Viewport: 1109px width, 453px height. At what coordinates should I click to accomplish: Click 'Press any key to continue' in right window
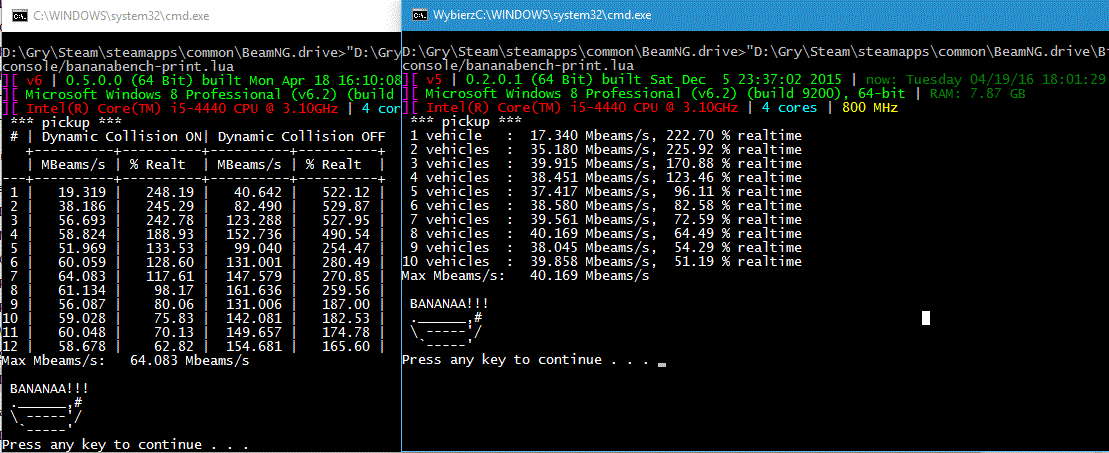pyautogui.click(x=500, y=360)
